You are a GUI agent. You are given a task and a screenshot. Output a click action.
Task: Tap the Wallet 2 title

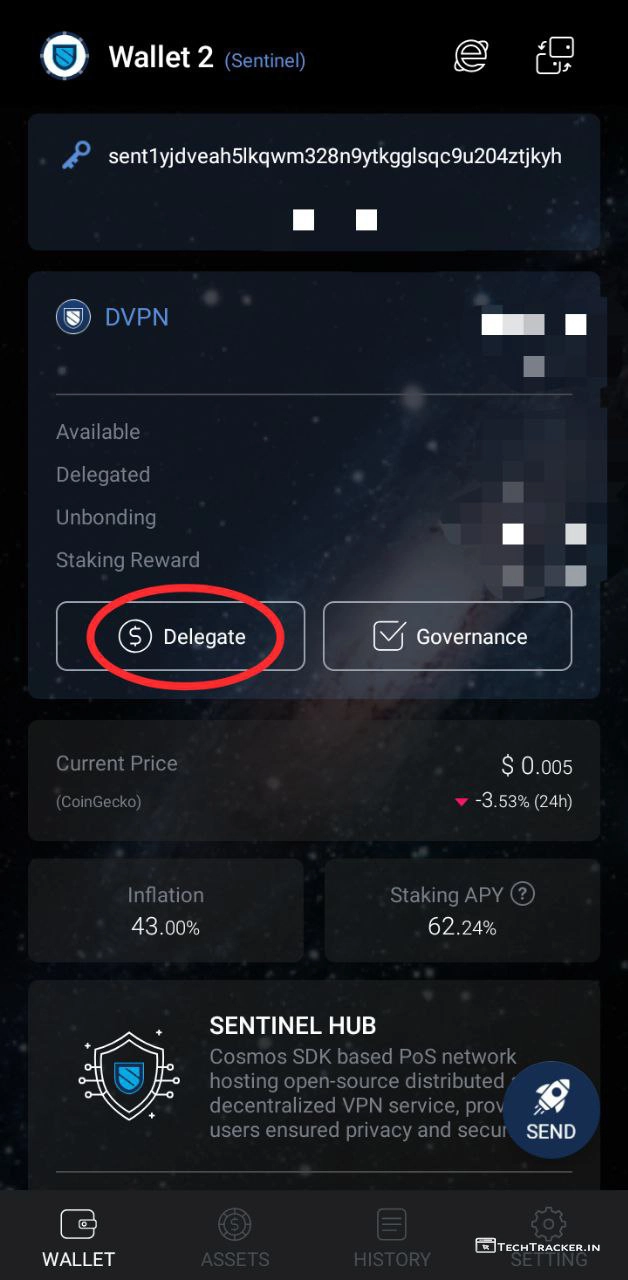[161, 57]
